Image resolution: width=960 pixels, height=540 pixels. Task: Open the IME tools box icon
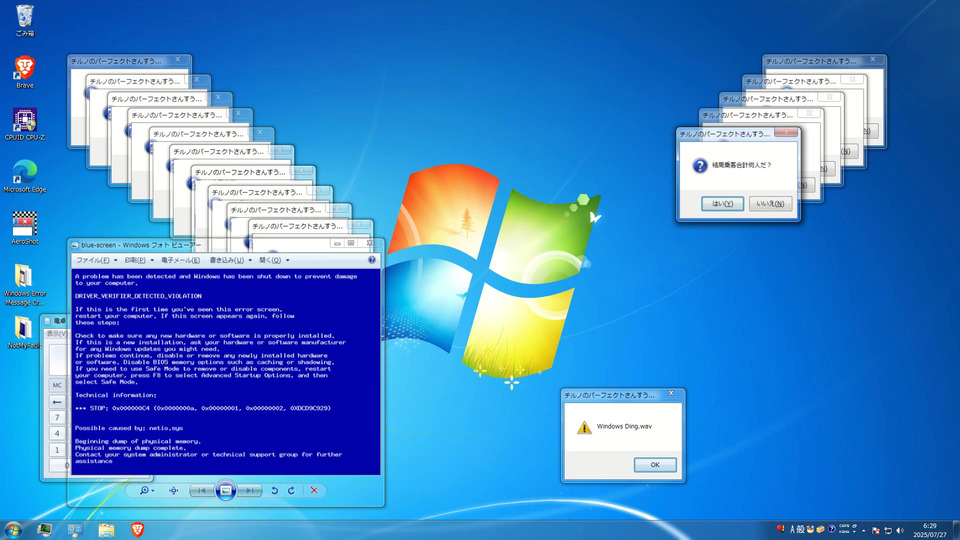point(820,530)
